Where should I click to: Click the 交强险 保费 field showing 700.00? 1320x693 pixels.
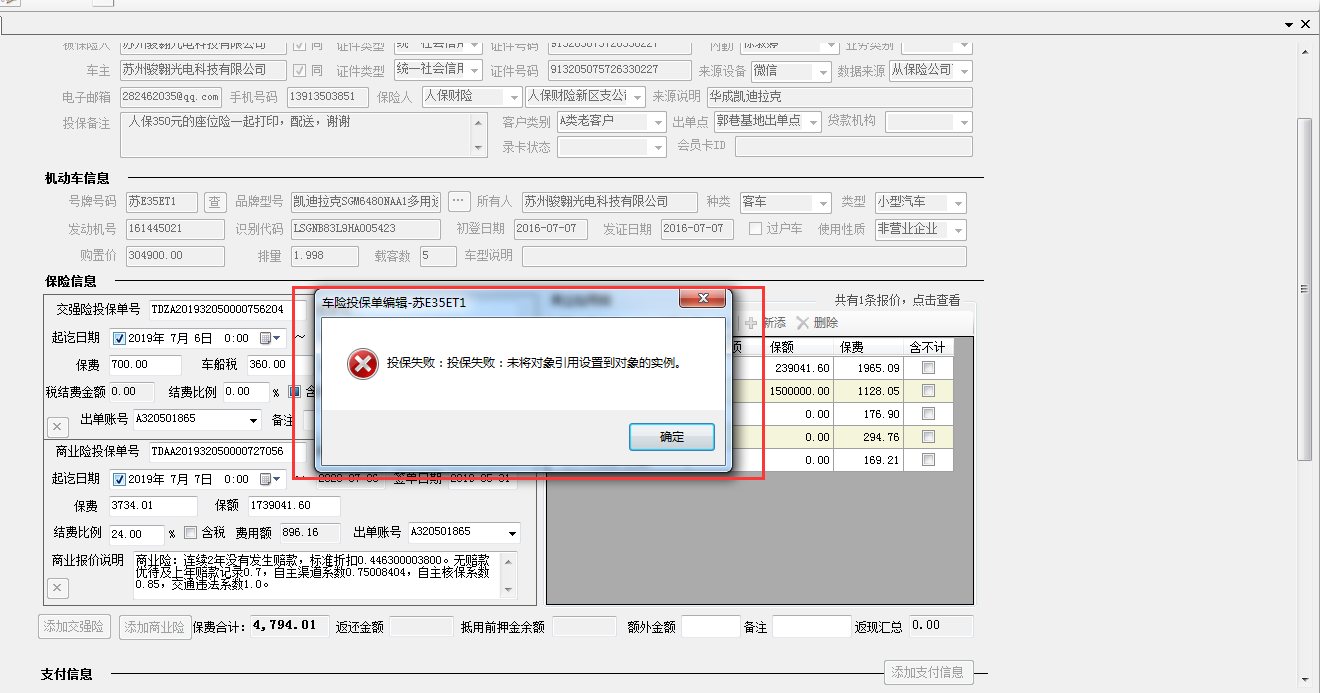(143, 365)
